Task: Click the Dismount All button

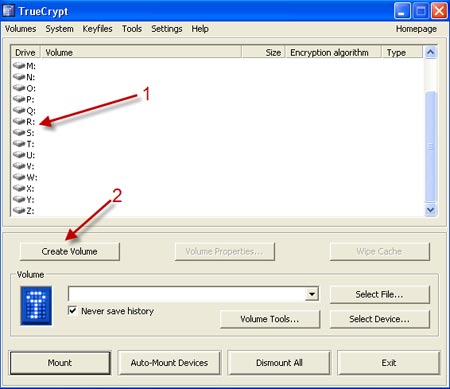Action: 279,363
